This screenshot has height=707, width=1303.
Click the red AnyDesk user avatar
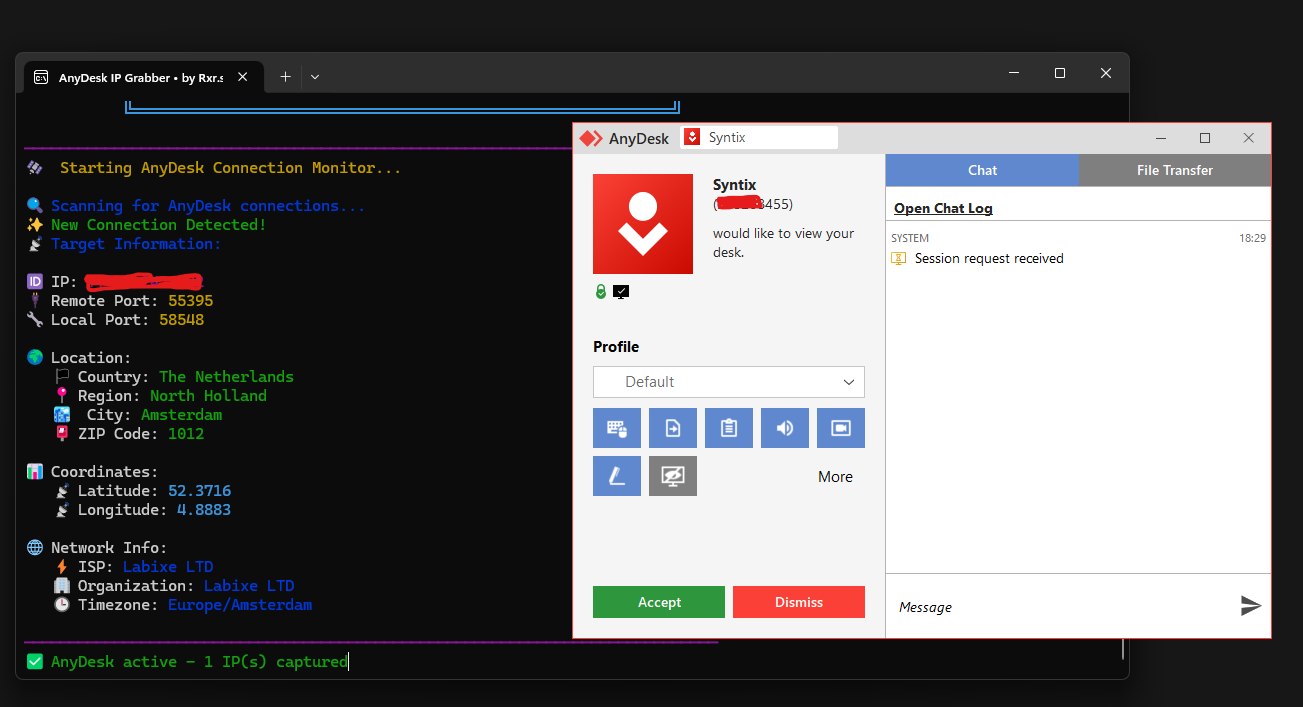coord(643,224)
